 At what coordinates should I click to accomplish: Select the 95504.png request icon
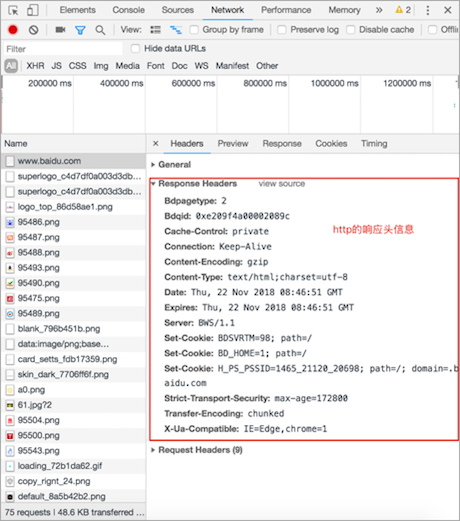pos(10,420)
